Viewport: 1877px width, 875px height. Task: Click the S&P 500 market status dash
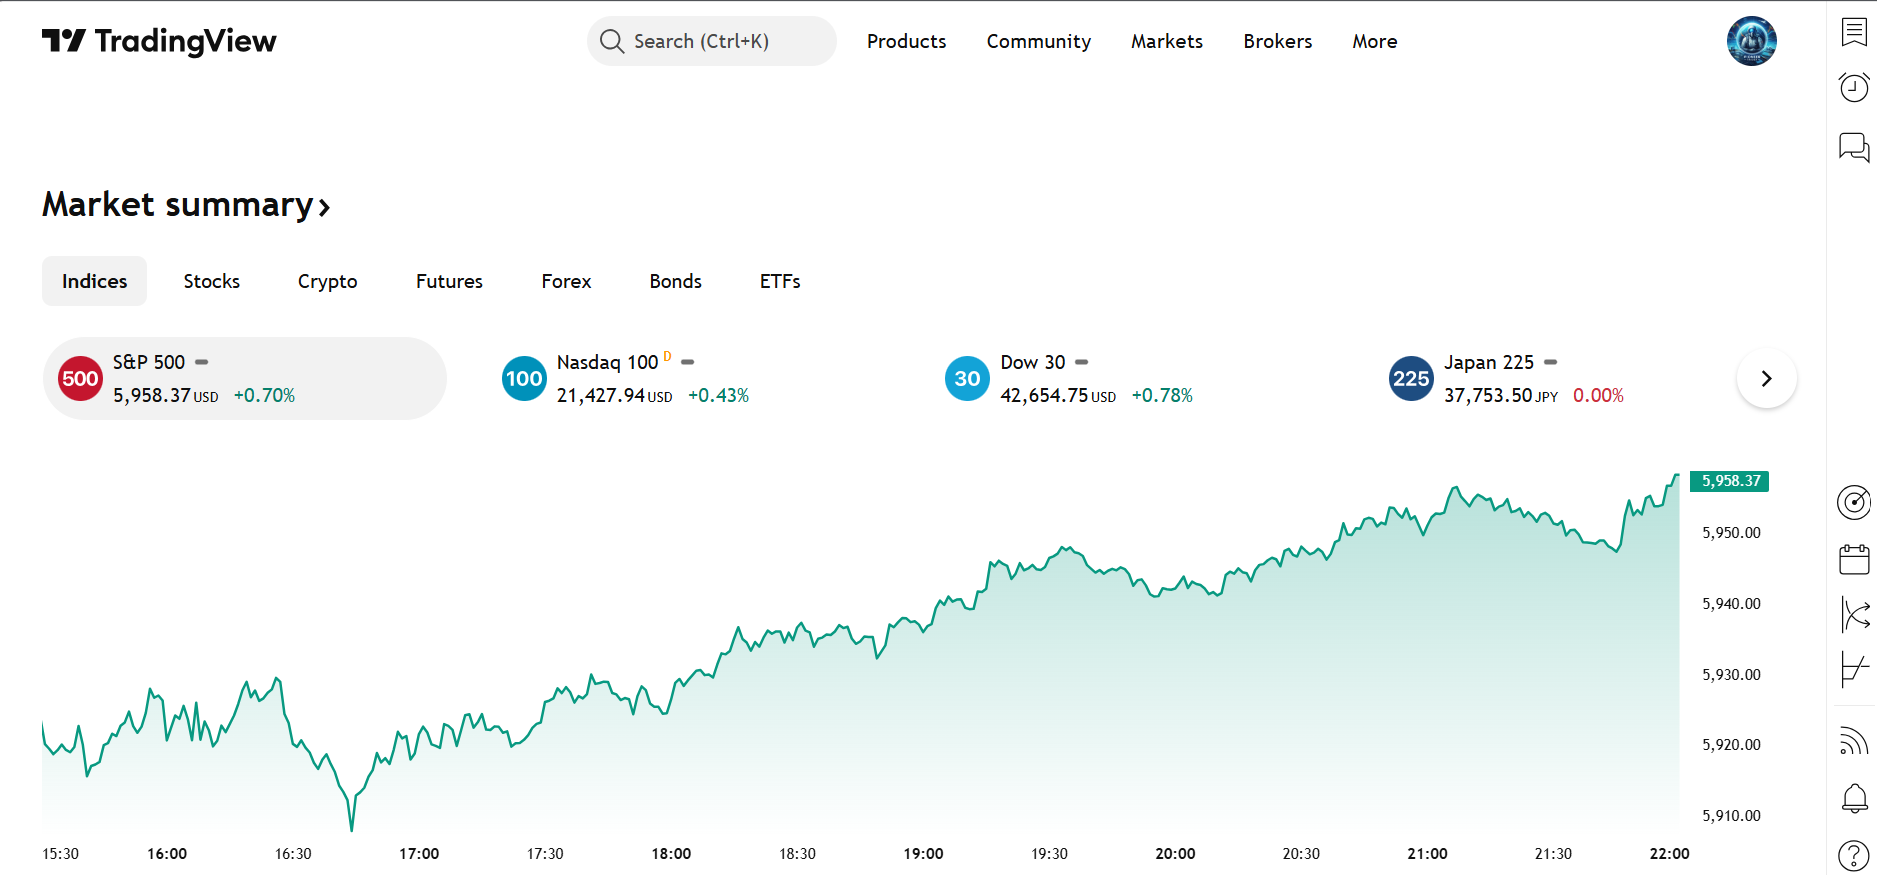(201, 362)
